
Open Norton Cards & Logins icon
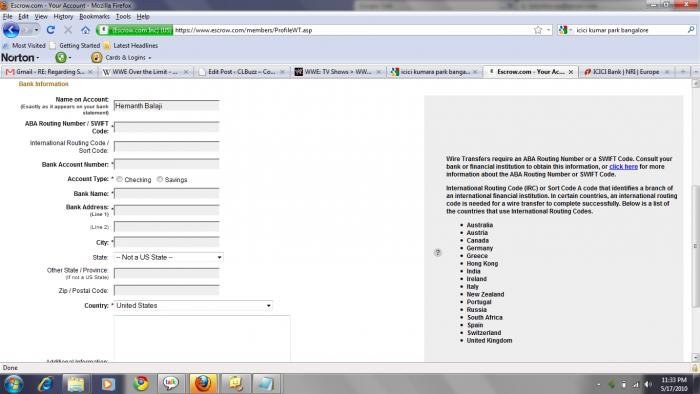[x=96, y=58]
